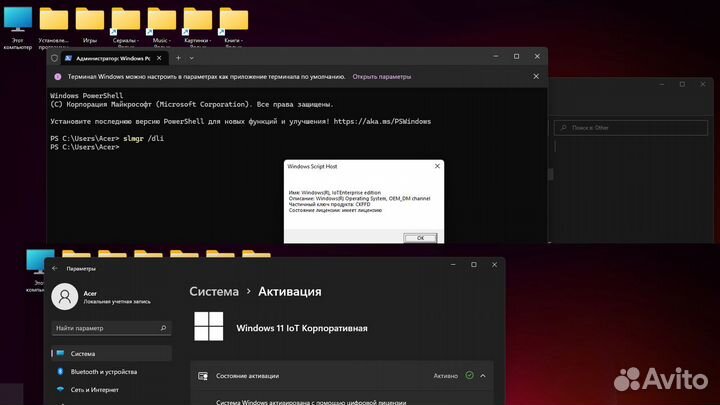Open the 'Music' shortcut folder

tap(162, 27)
